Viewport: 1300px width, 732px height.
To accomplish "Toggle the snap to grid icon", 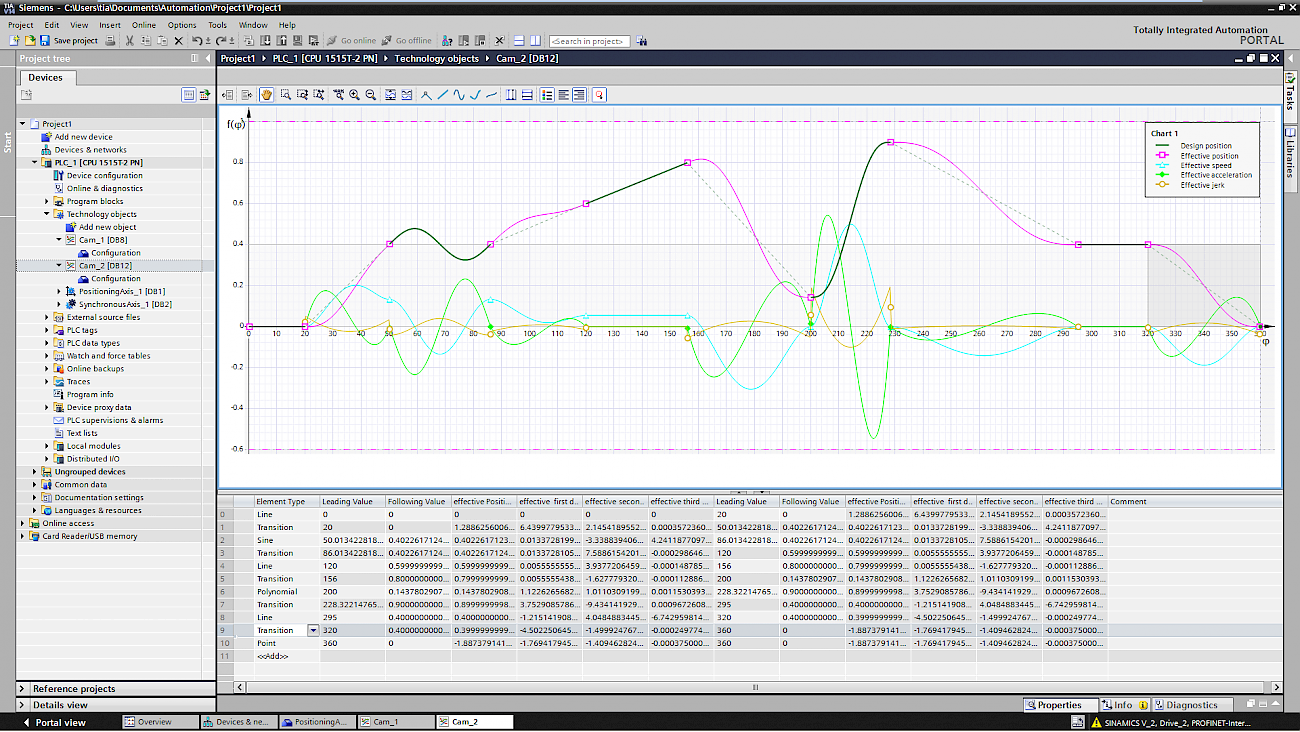I will 599,95.
